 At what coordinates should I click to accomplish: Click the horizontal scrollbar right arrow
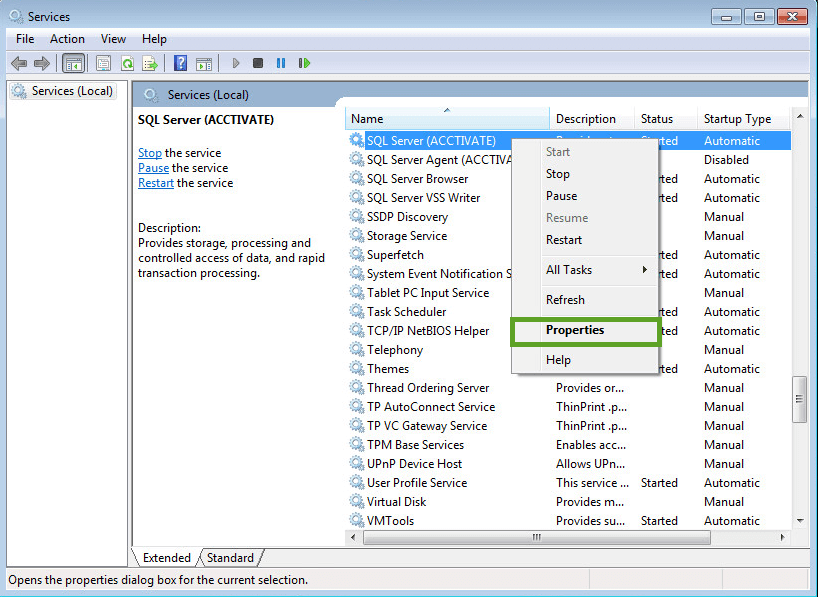click(783, 537)
